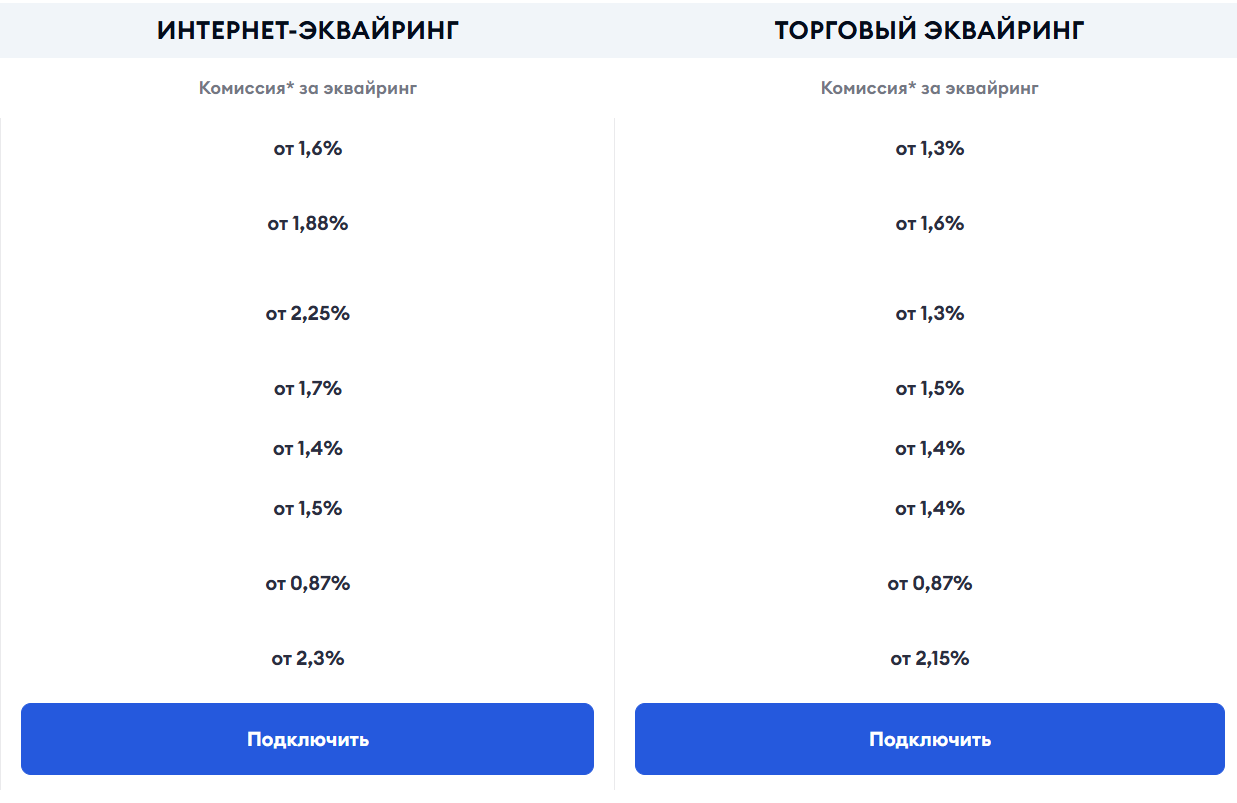Click от 1,5% in the Торговый эквайринг column
This screenshot has width=1237, height=803.
click(x=929, y=389)
